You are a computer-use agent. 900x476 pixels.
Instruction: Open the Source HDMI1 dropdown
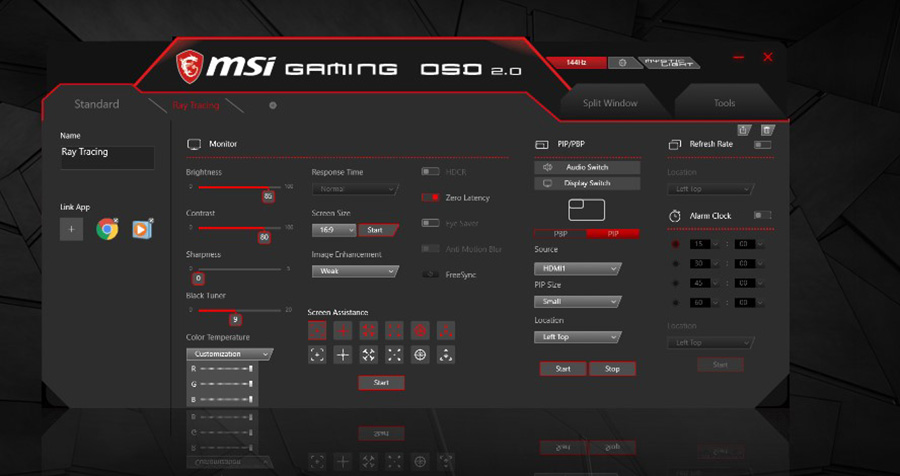(577, 269)
